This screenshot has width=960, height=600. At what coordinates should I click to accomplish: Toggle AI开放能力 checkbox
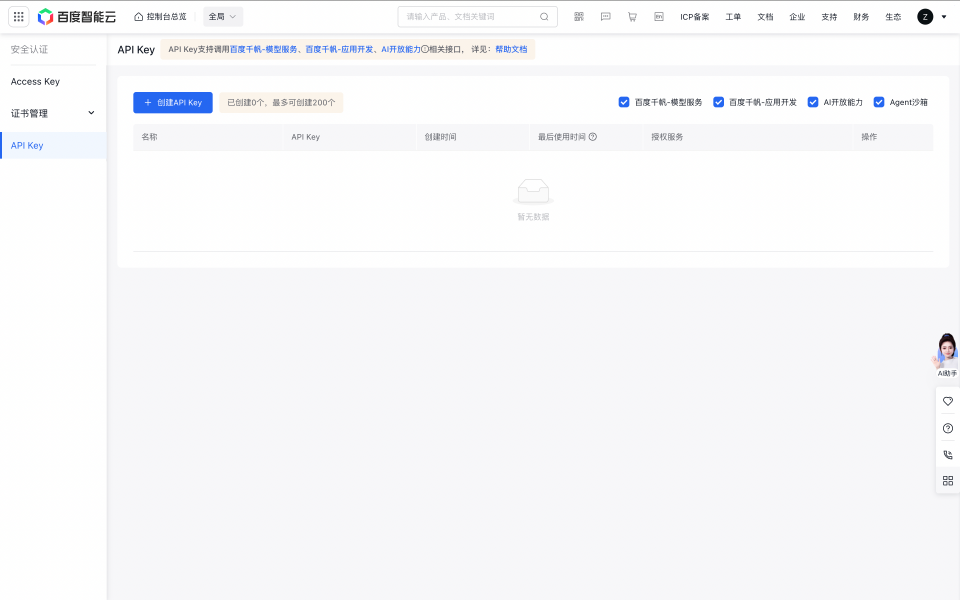coord(812,102)
